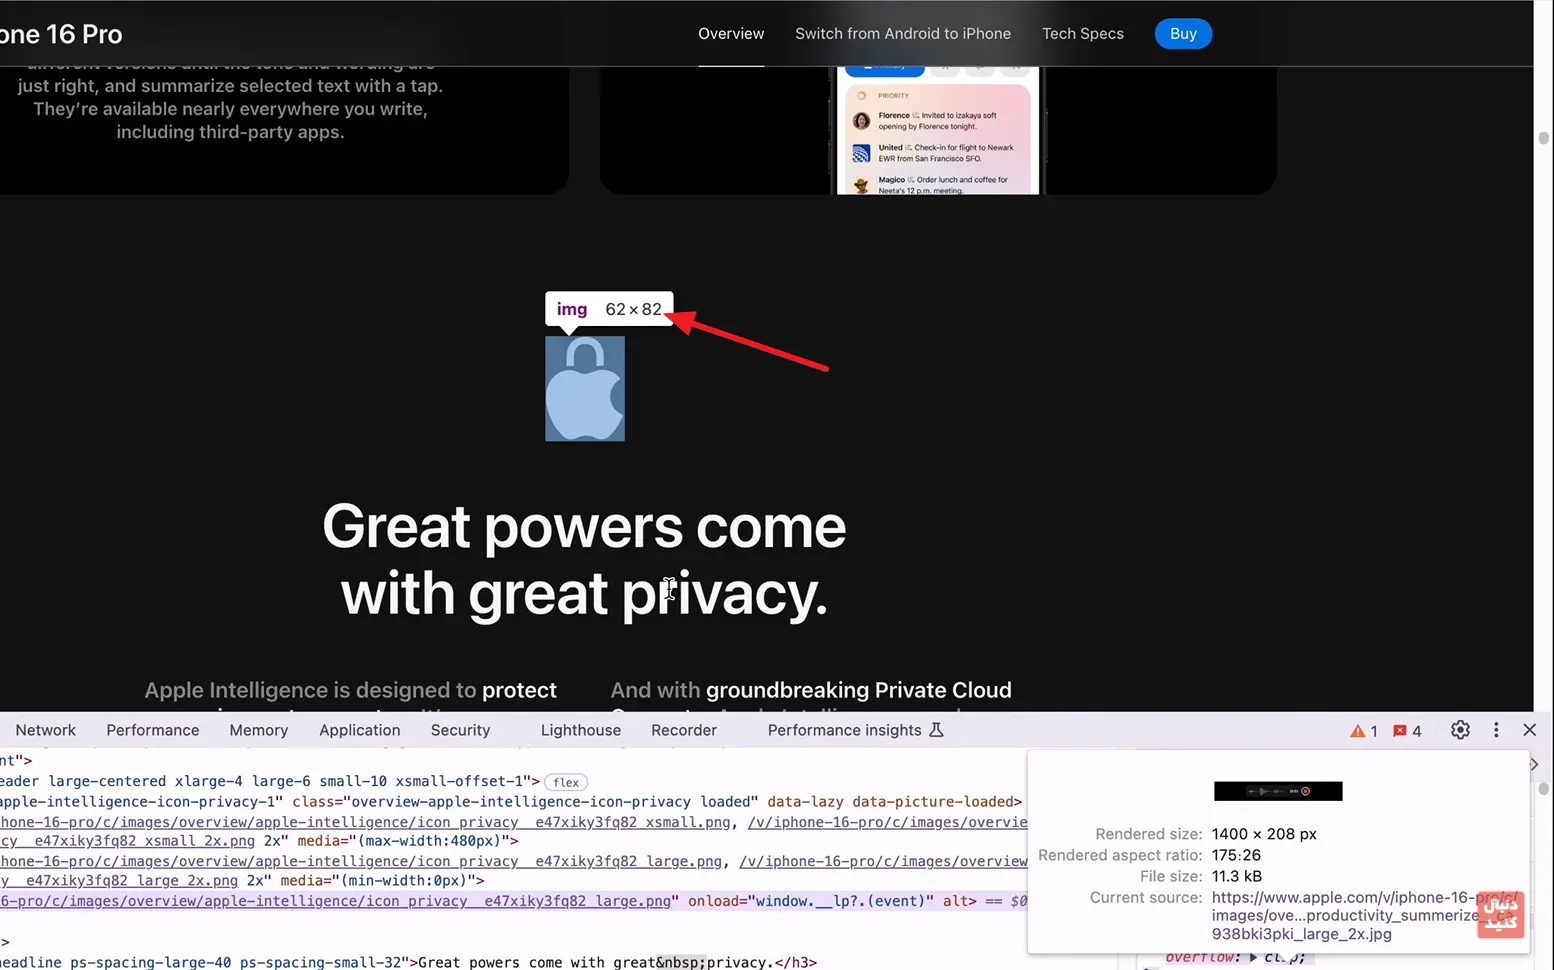Image resolution: width=1554 pixels, height=970 pixels.
Task: Click the rendered aspect ratio 175:26 value
Action: [1236, 855]
